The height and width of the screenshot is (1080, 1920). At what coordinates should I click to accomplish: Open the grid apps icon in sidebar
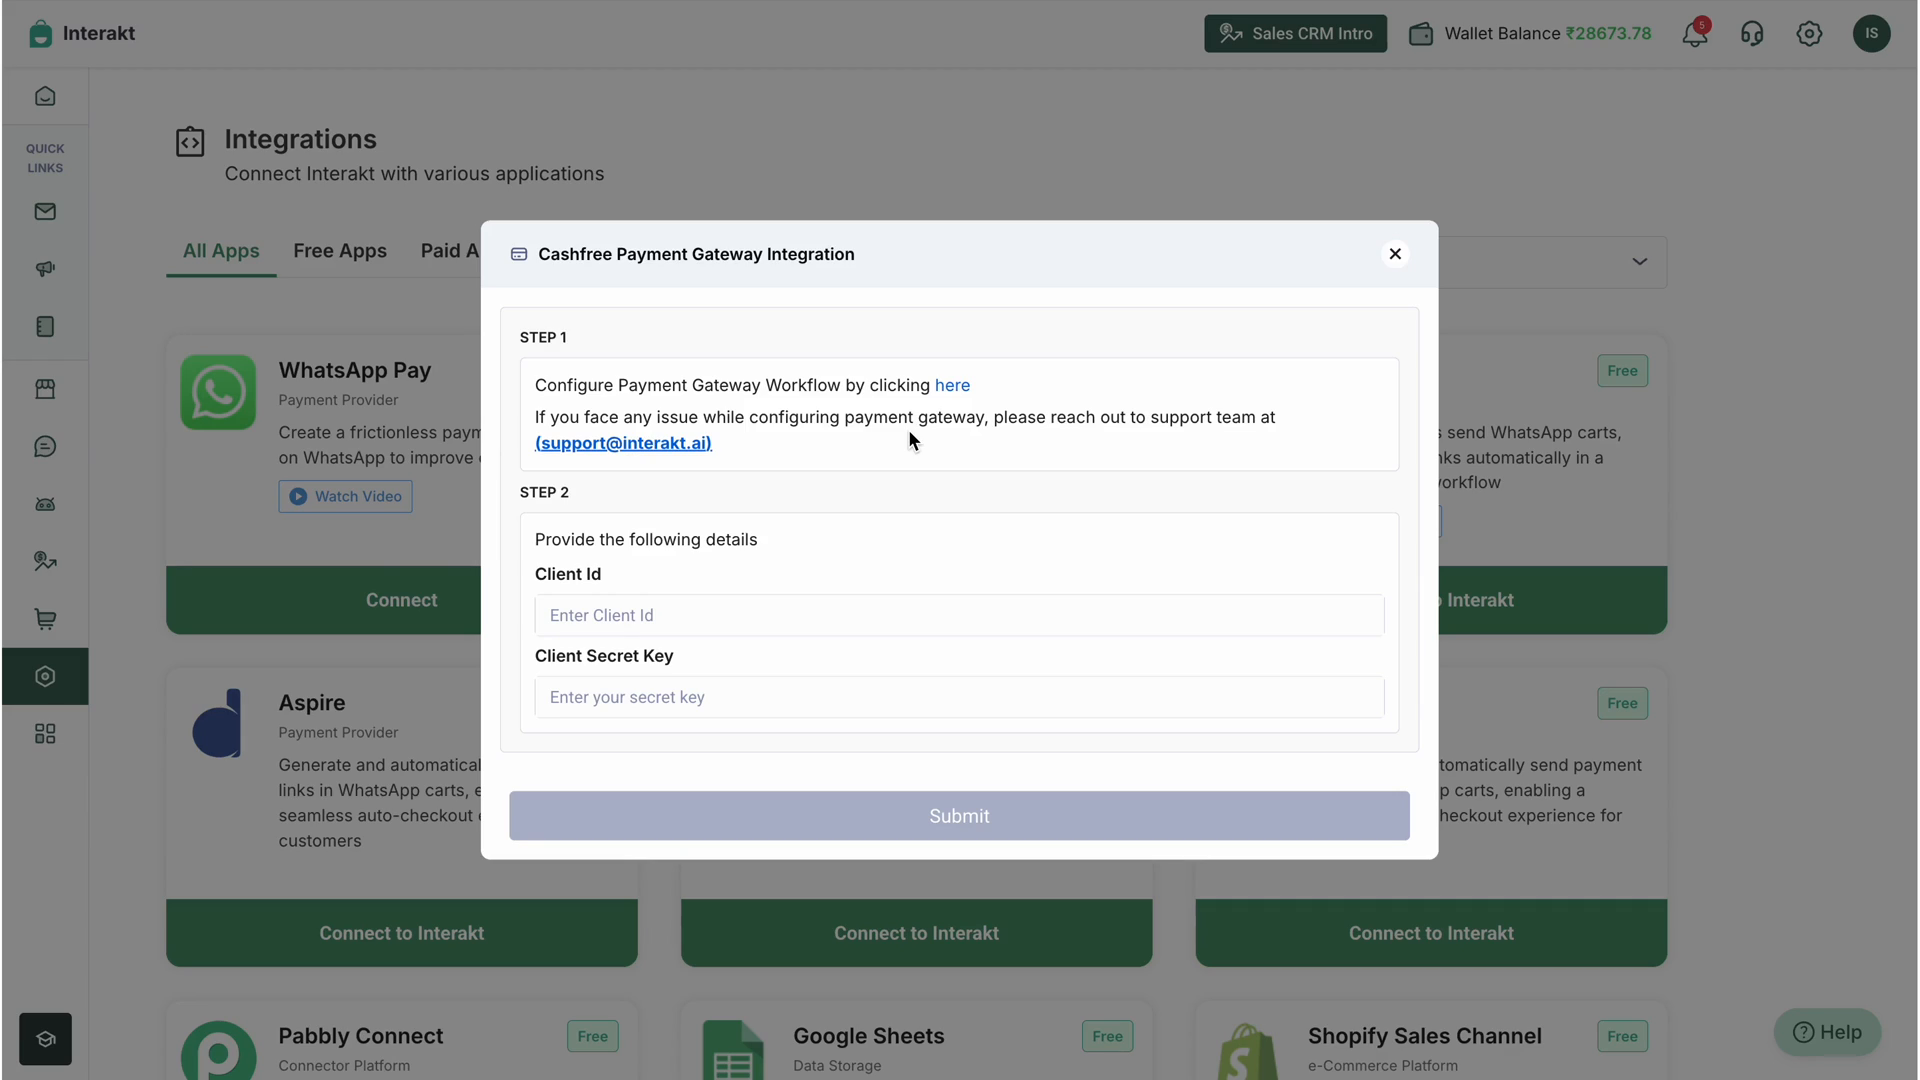click(x=45, y=734)
